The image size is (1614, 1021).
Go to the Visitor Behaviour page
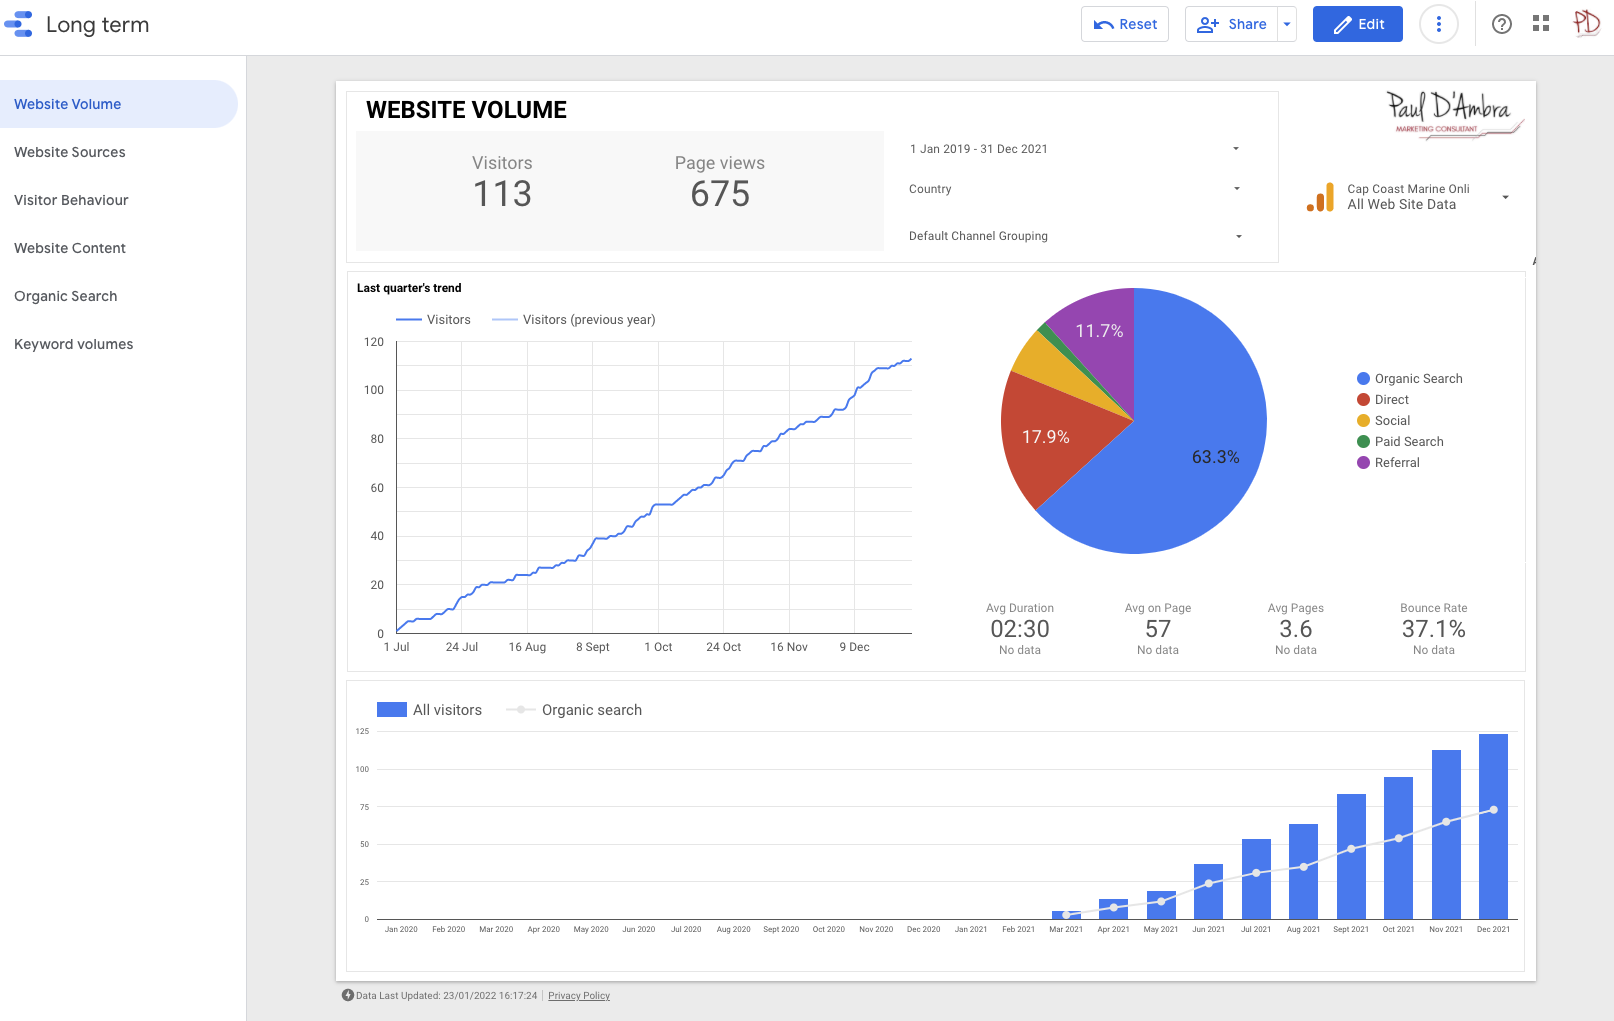point(119,200)
